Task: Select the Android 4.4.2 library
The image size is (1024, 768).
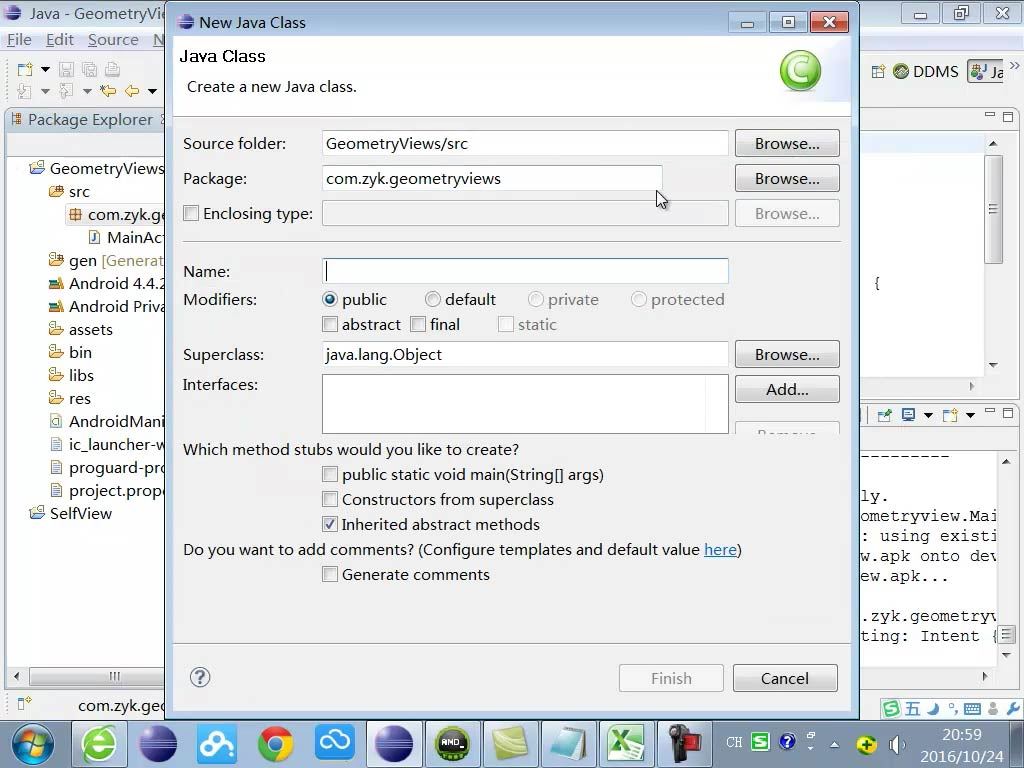Action: coord(106,283)
